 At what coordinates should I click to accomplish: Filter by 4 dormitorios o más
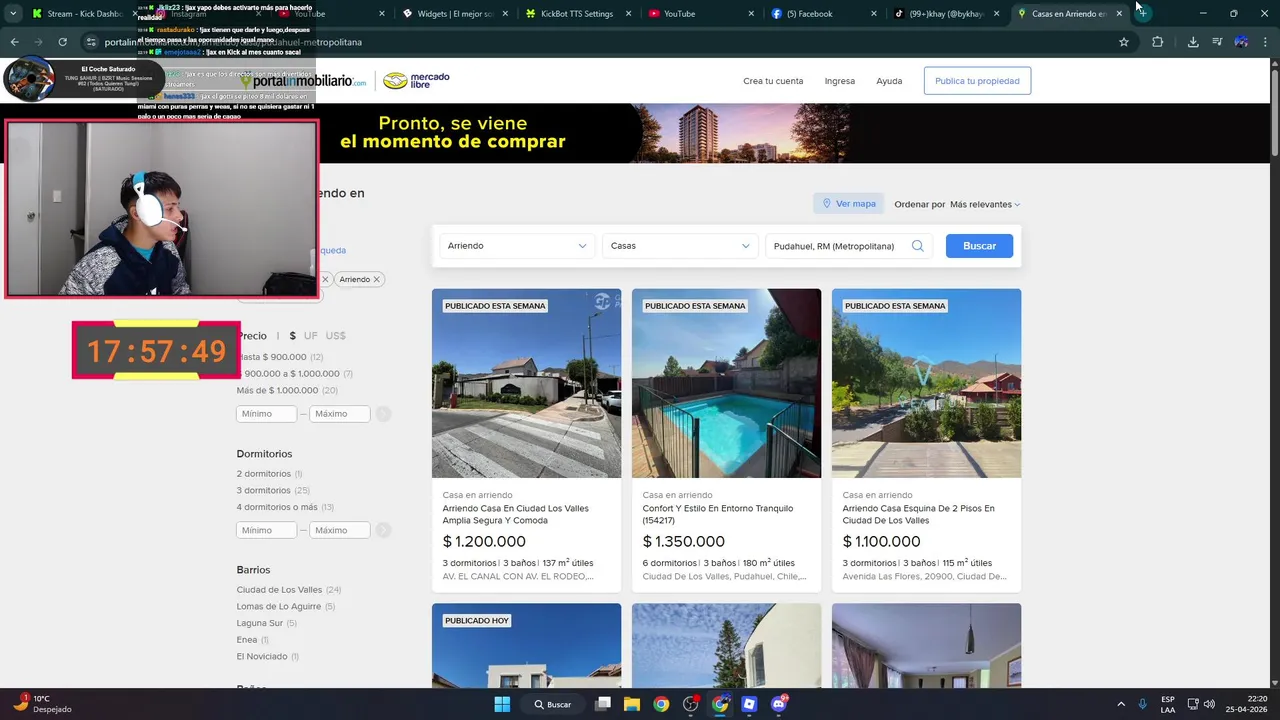(x=277, y=507)
